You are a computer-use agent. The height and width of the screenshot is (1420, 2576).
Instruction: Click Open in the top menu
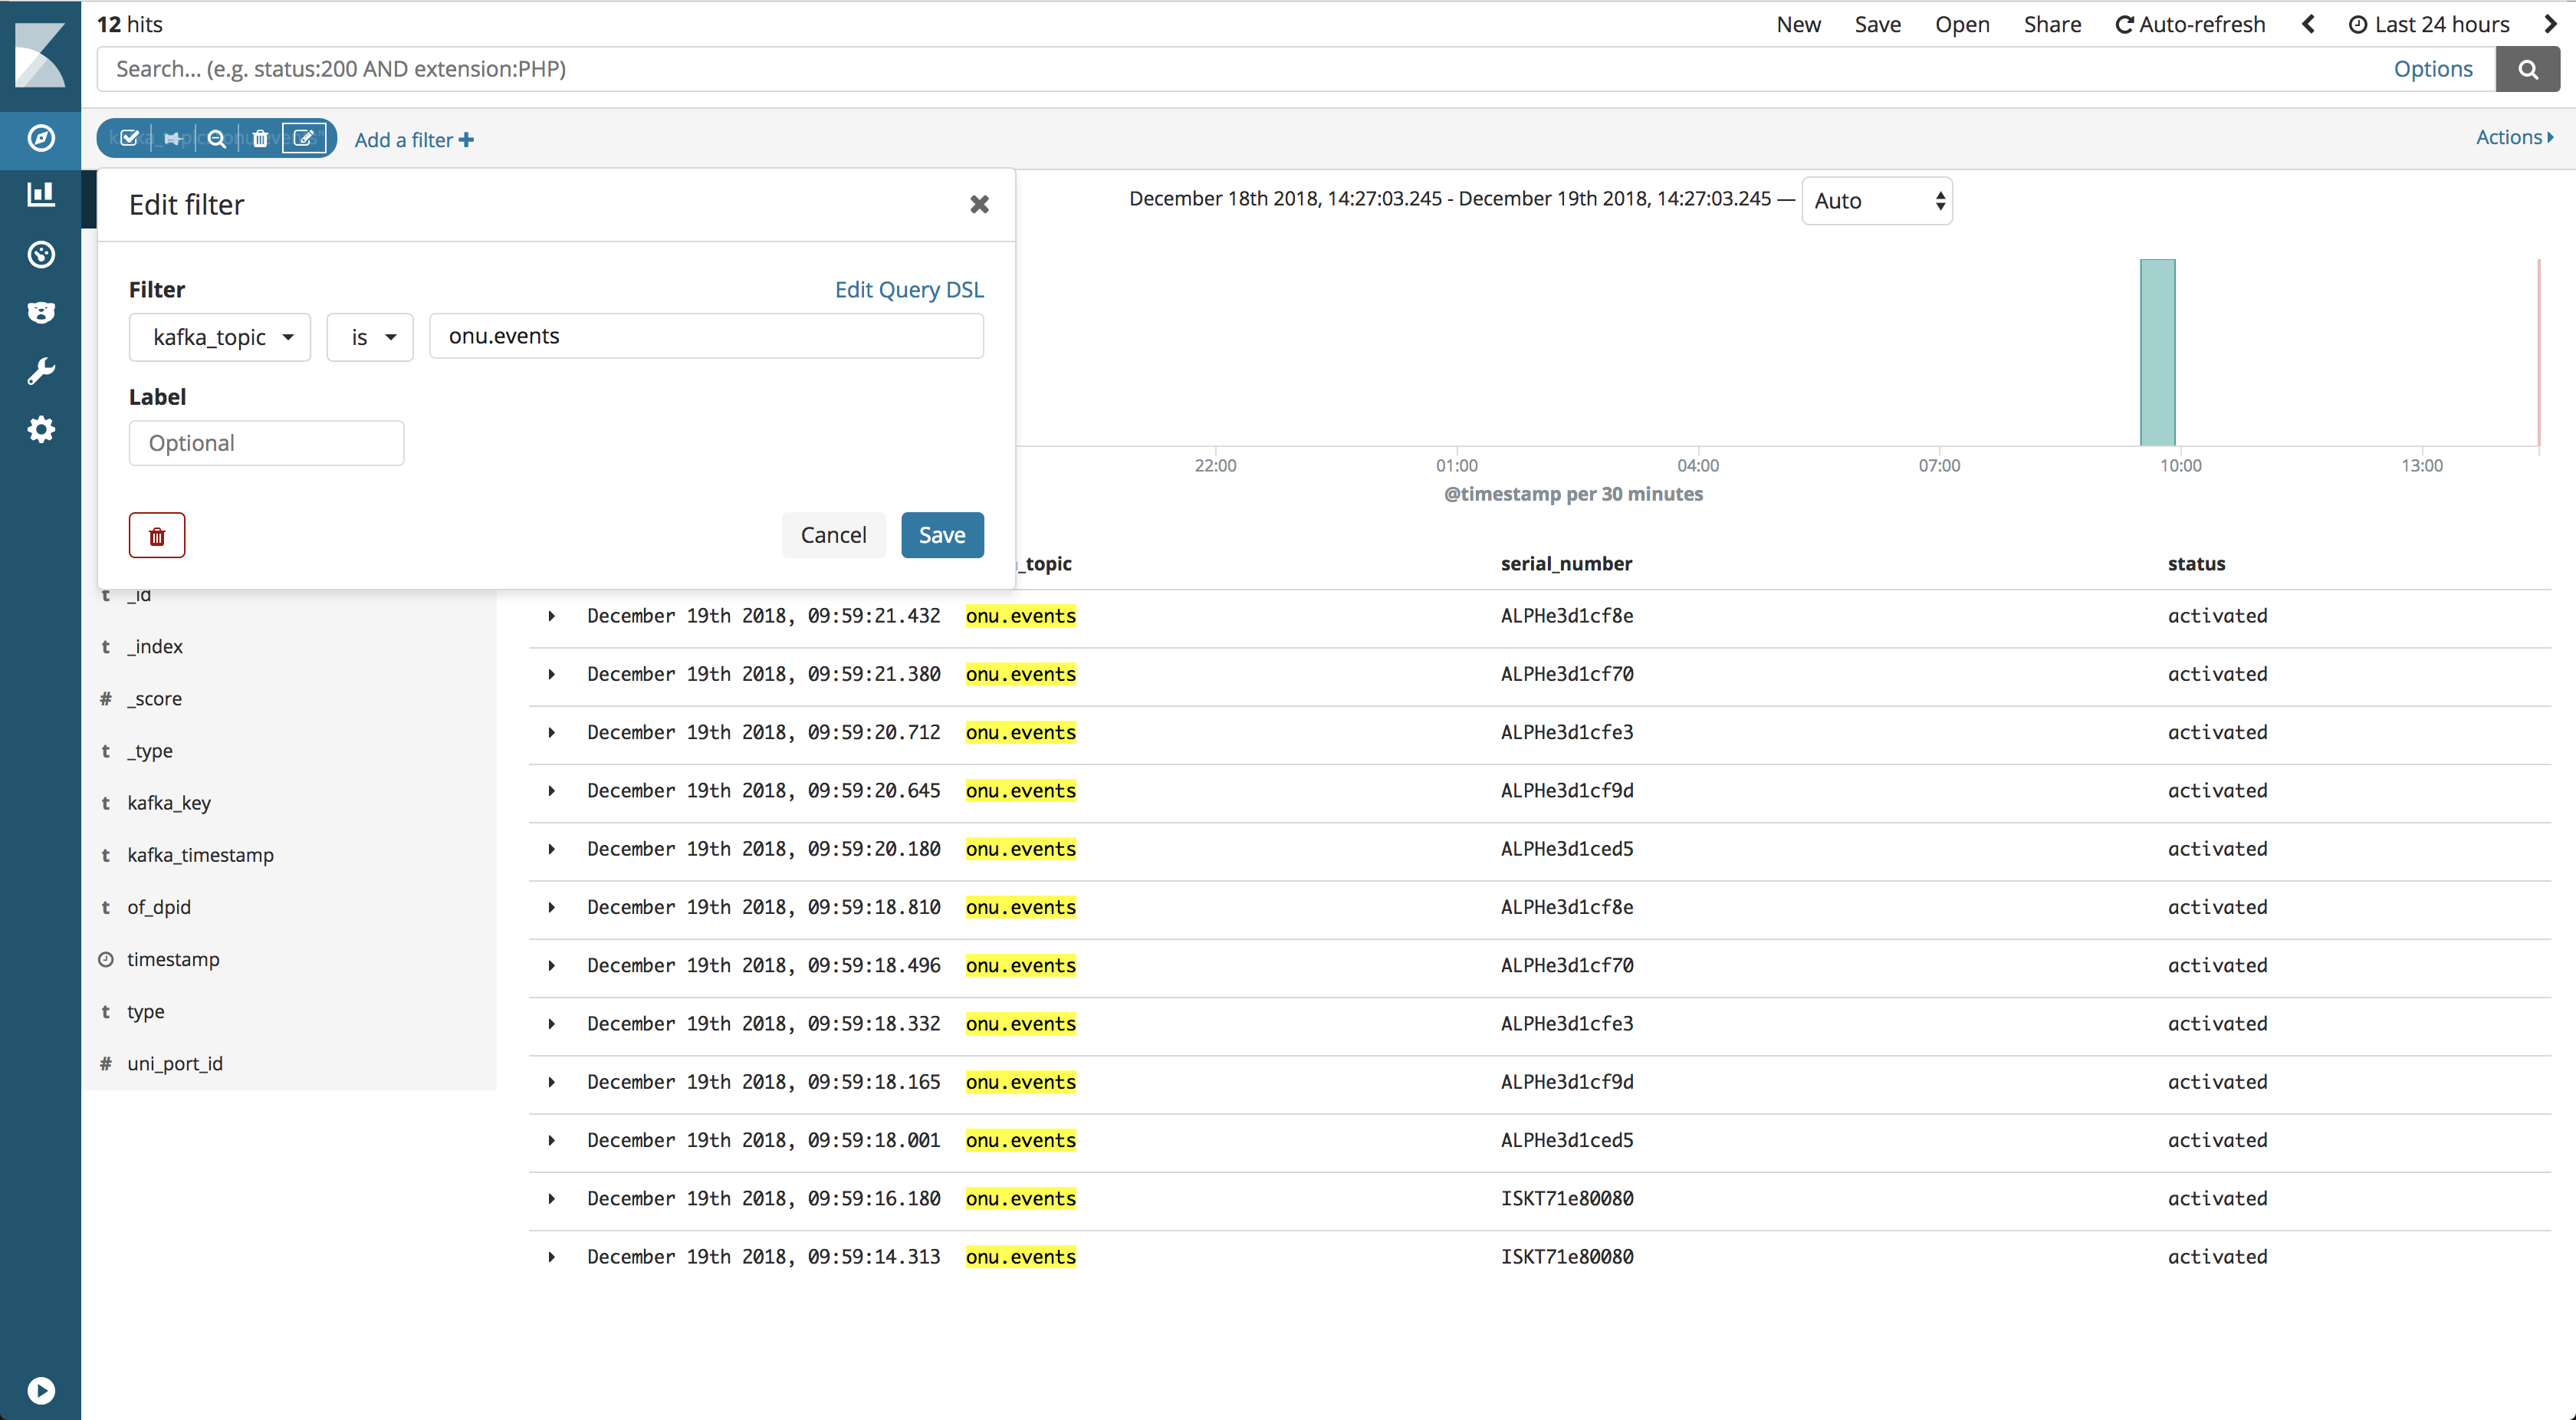pyautogui.click(x=1962, y=24)
